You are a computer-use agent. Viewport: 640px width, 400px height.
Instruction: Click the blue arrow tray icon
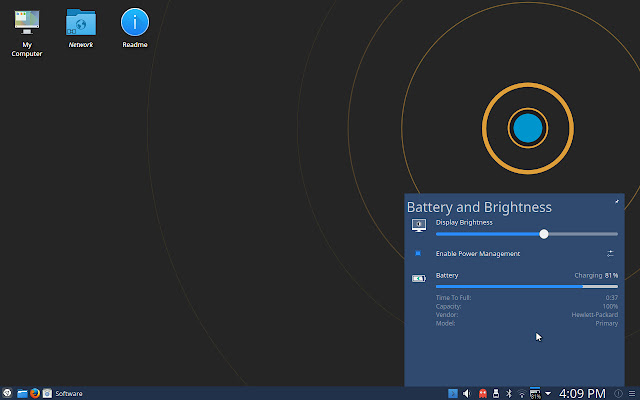[453, 393]
